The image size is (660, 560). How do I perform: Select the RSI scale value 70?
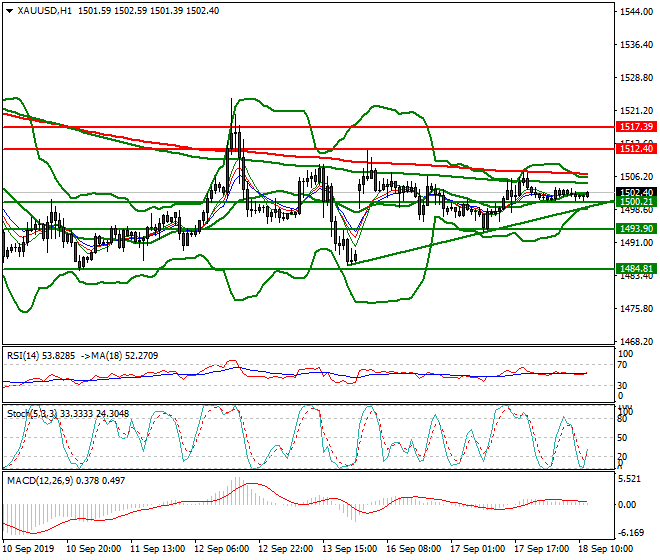(622, 365)
